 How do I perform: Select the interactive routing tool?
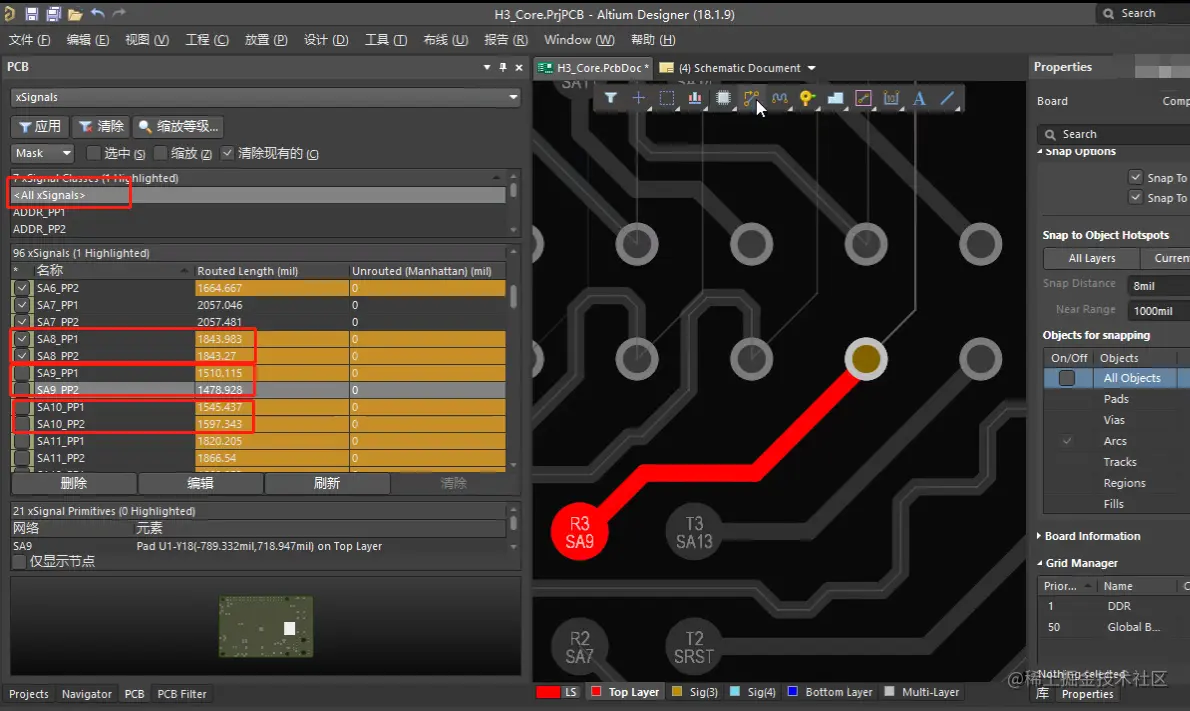751,98
